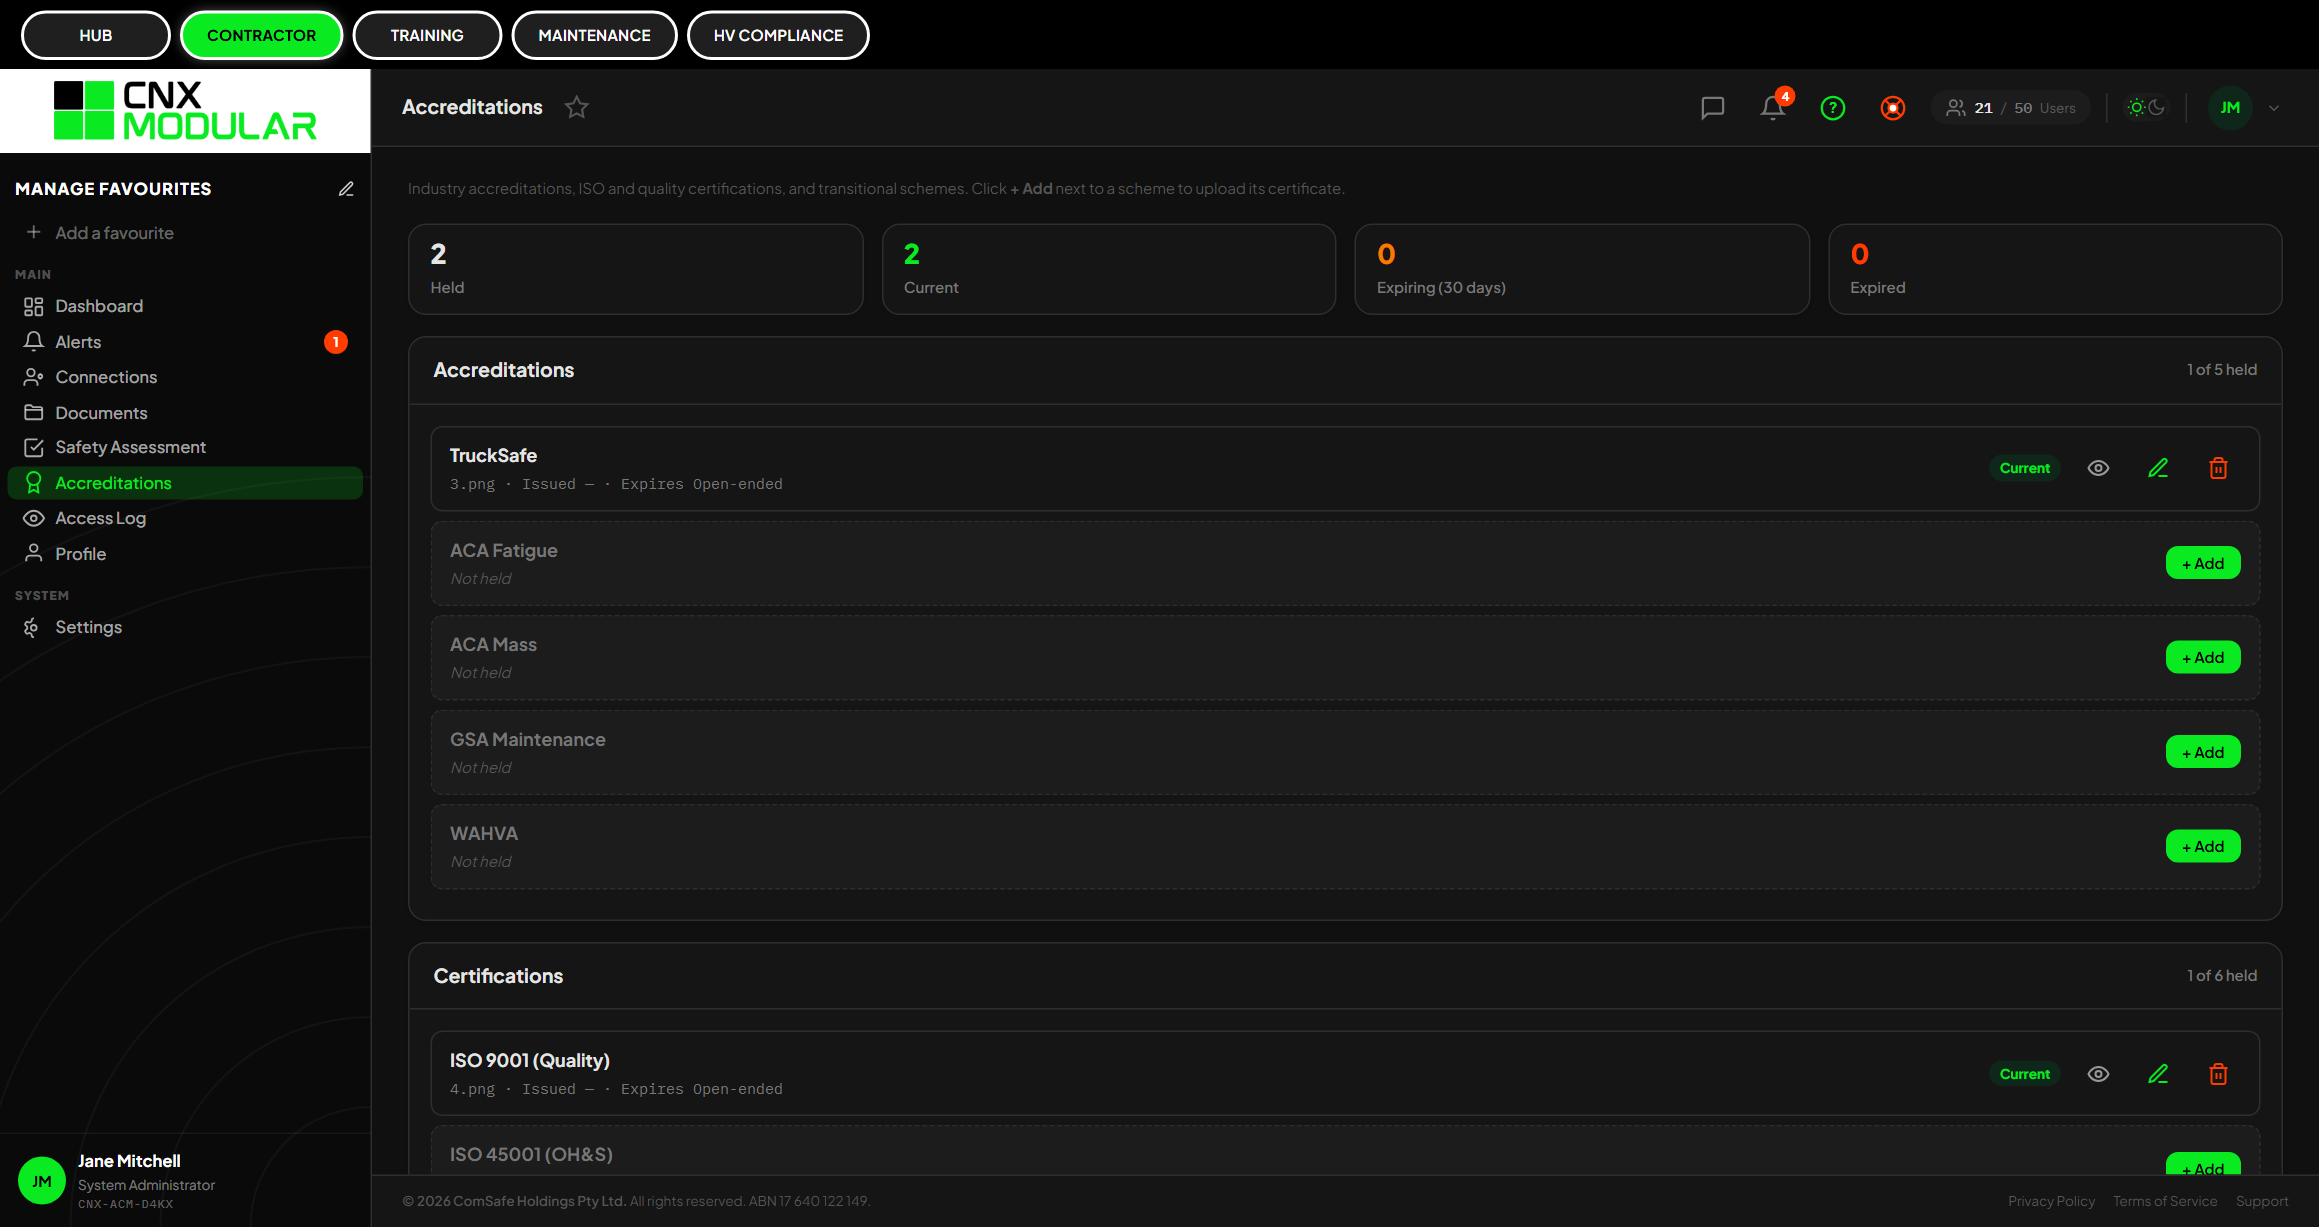Screen dimensions: 2319x1227
Task: Open Alerts in sidebar
Action: click(185, 342)
